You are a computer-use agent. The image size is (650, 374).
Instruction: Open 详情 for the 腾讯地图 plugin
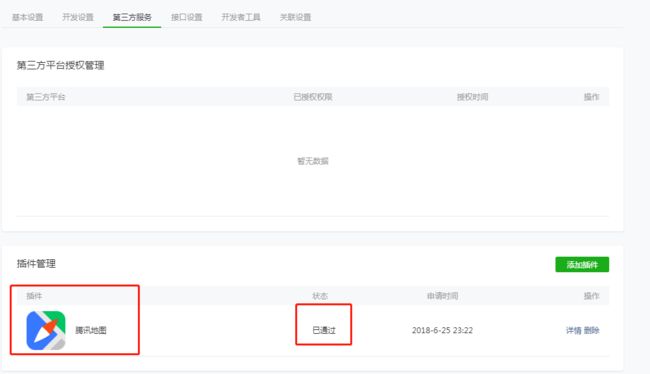click(574, 330)
